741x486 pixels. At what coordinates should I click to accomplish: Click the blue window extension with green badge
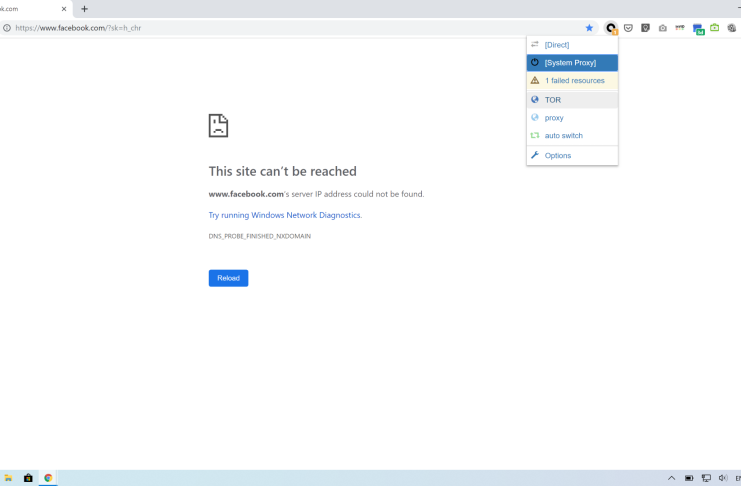(x=698, y=29)
